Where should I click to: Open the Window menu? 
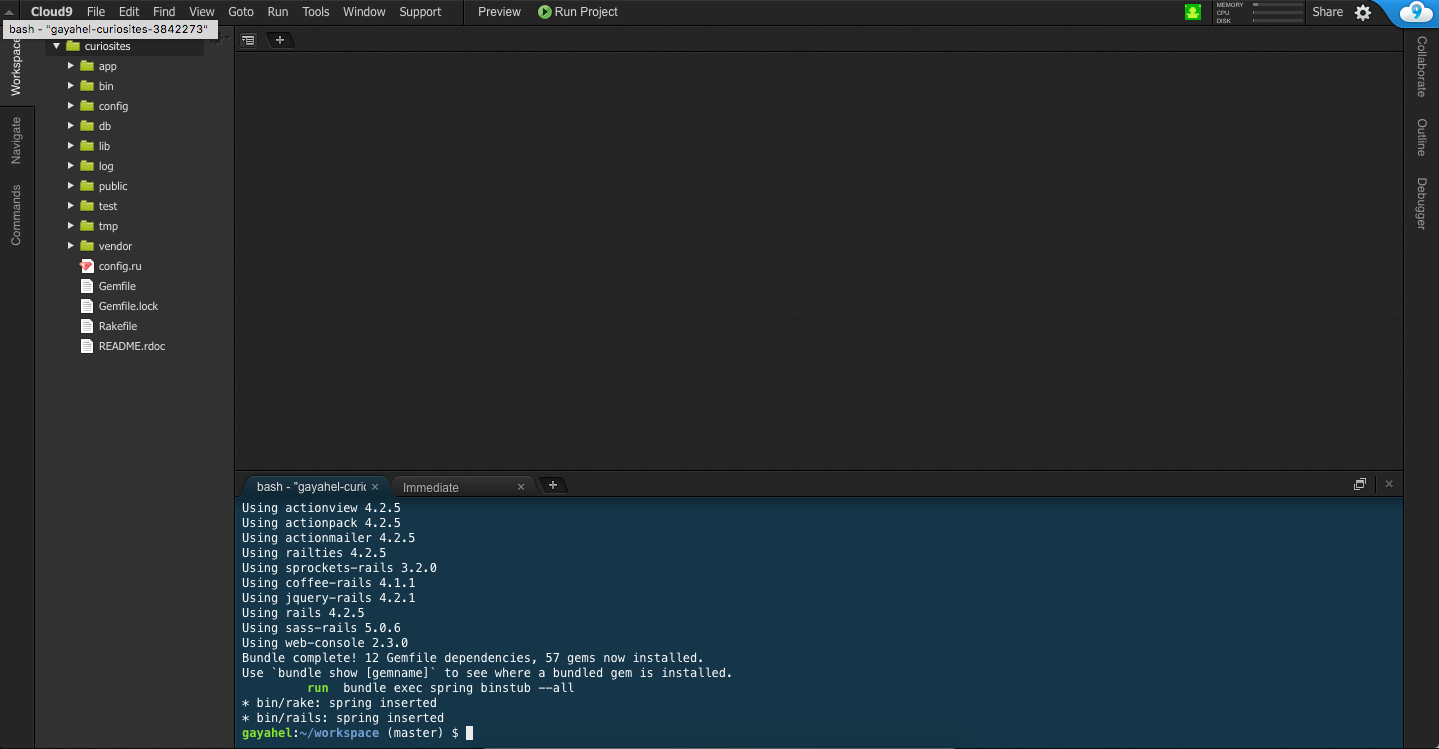tap(364, 12)
